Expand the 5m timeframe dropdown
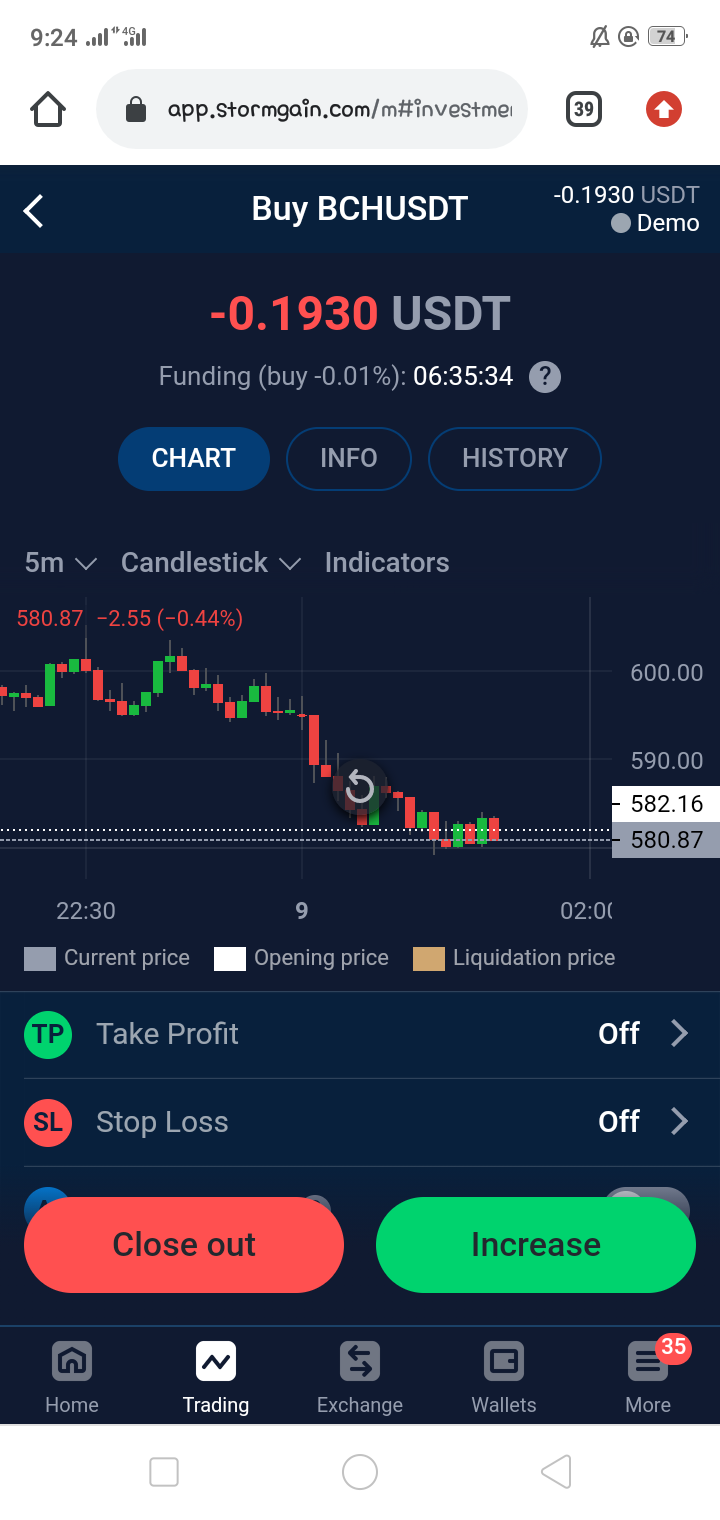720x1520 pixels. coord(60,563)
